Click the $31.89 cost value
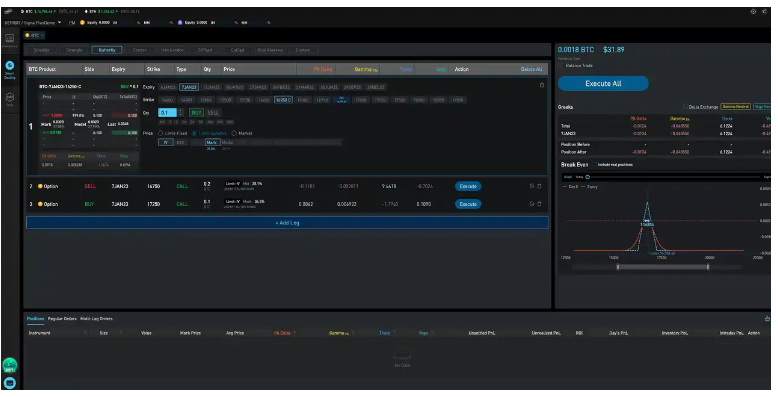Viewport: 778px width, 397px height. click(614, 50)
